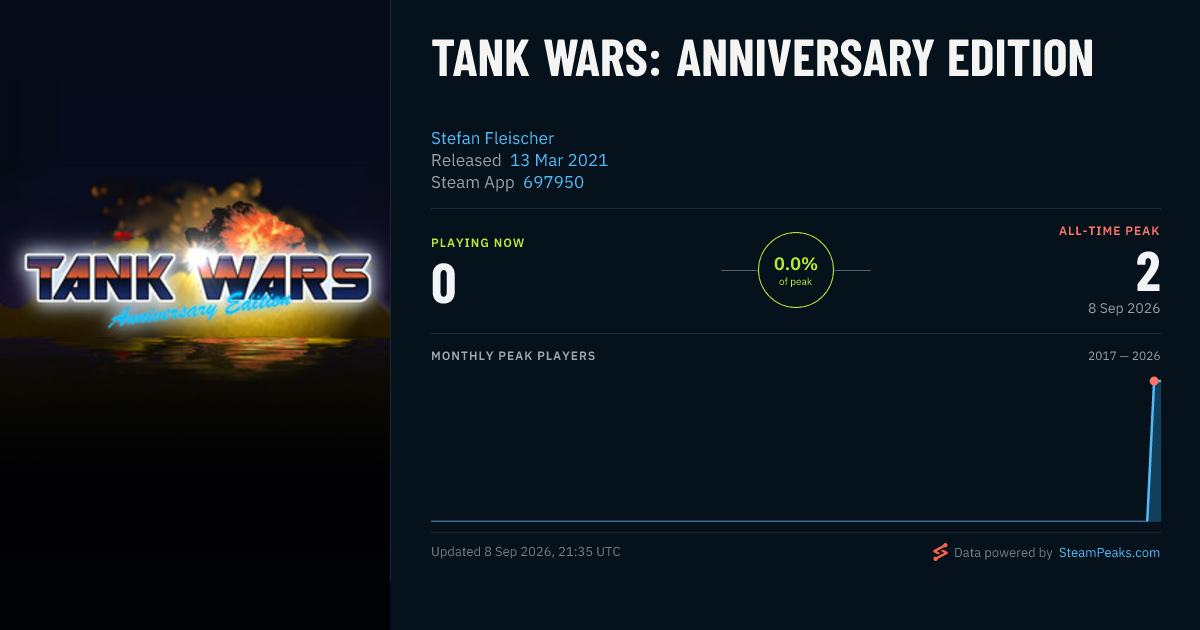Click the Updated timestamp text
The width and height of the screenshot is (1200, 630).
click(526, 551)
